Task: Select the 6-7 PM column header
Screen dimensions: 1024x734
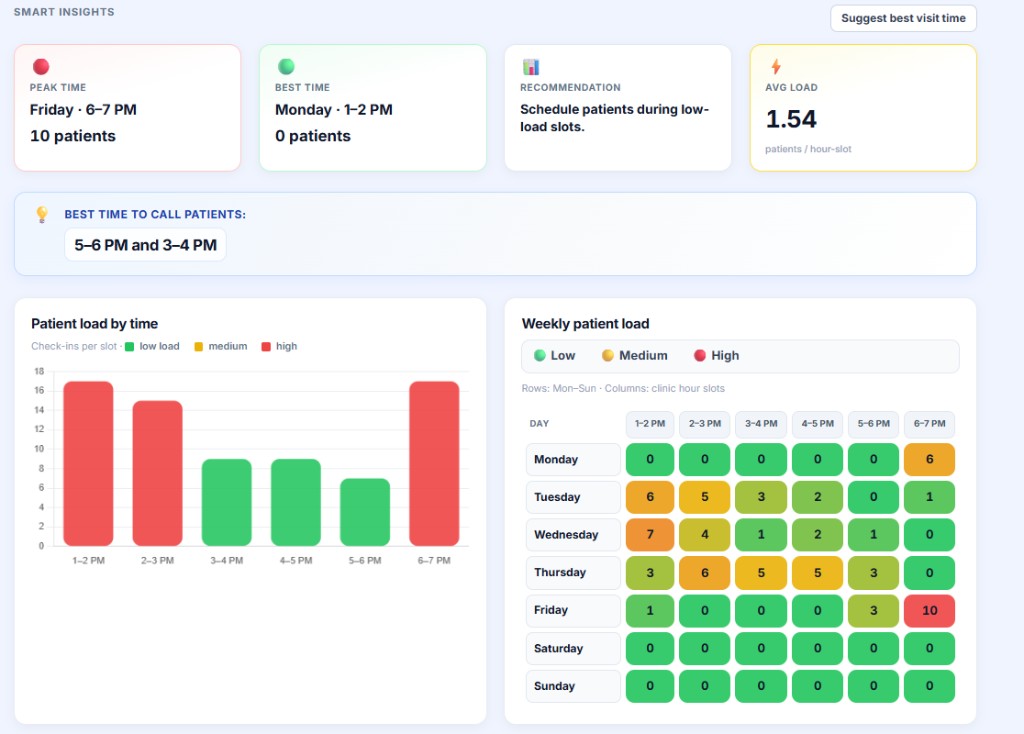Action: click(929, 423)
